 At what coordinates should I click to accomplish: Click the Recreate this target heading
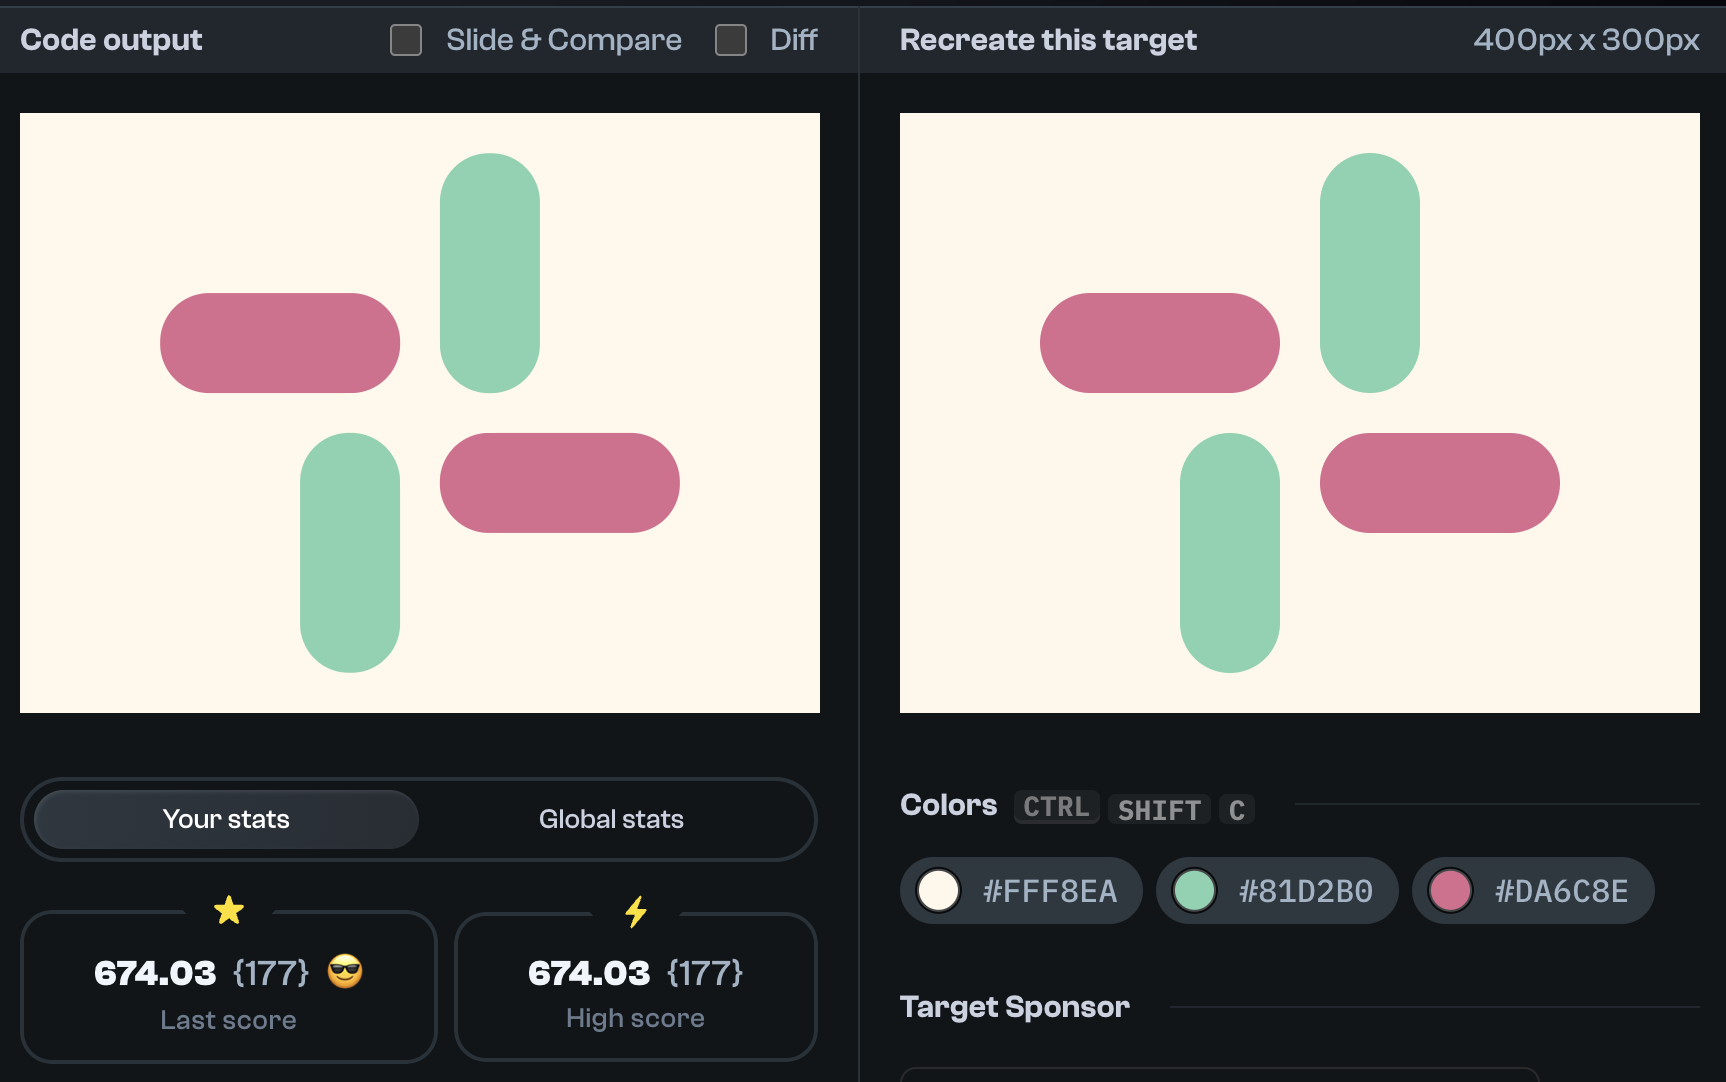1048,40
